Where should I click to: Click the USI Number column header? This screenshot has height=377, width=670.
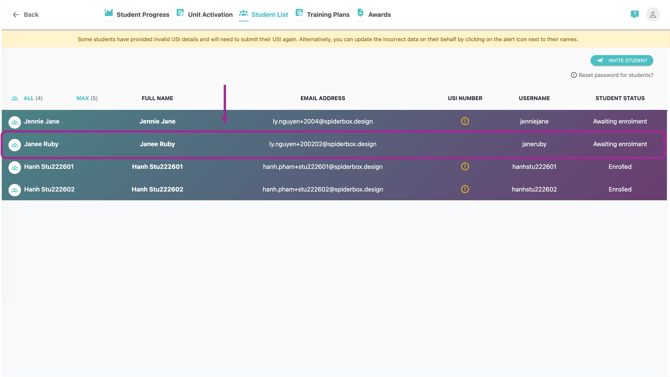[x=465, y=98]
